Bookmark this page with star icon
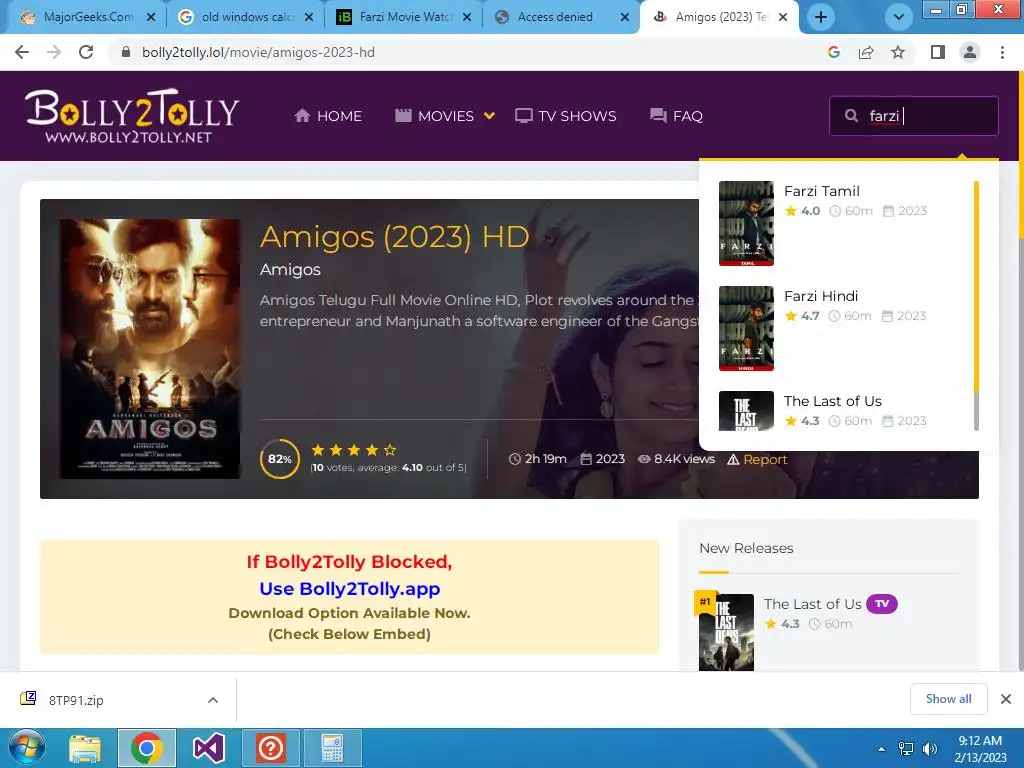The height and width of the screenshot is (768, 1024). tap(898, 52)
